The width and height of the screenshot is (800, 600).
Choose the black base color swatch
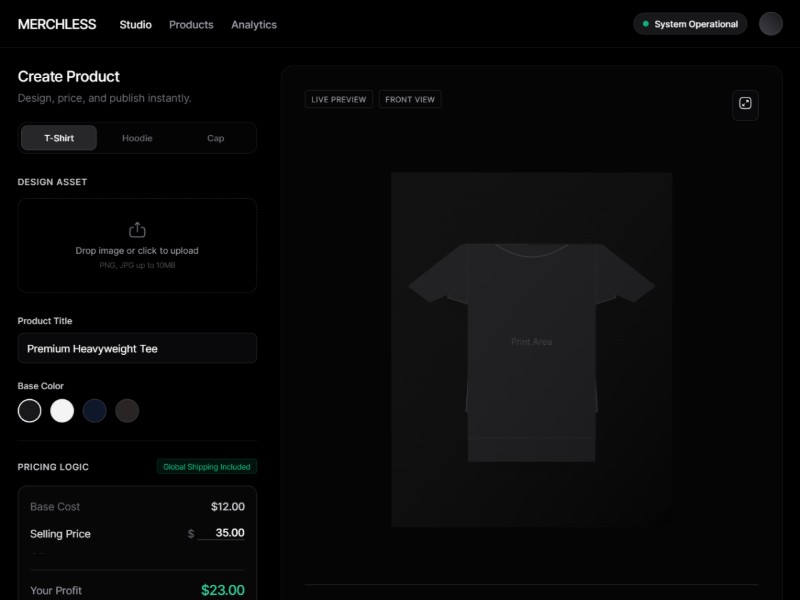pyautogui.click(x=30, y=410)
